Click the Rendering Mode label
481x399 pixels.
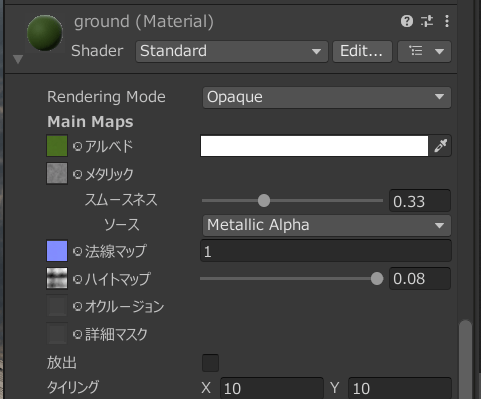pyautogui.click(x=106, y=97)
